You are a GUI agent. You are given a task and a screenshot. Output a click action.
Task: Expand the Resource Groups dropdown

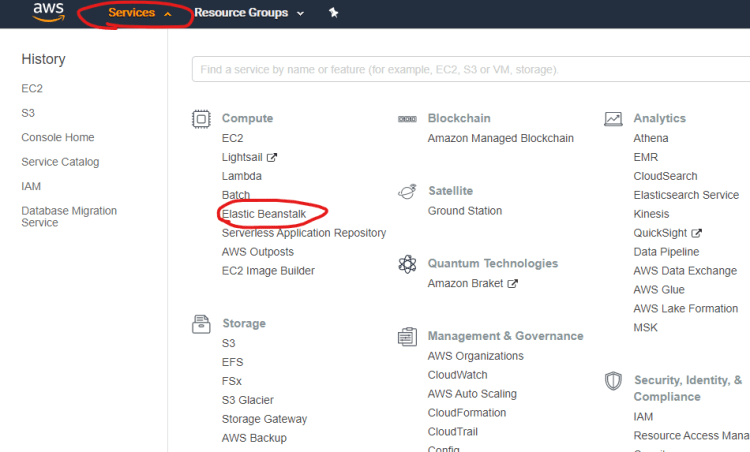pyautogui.click(x=249, y=13)
